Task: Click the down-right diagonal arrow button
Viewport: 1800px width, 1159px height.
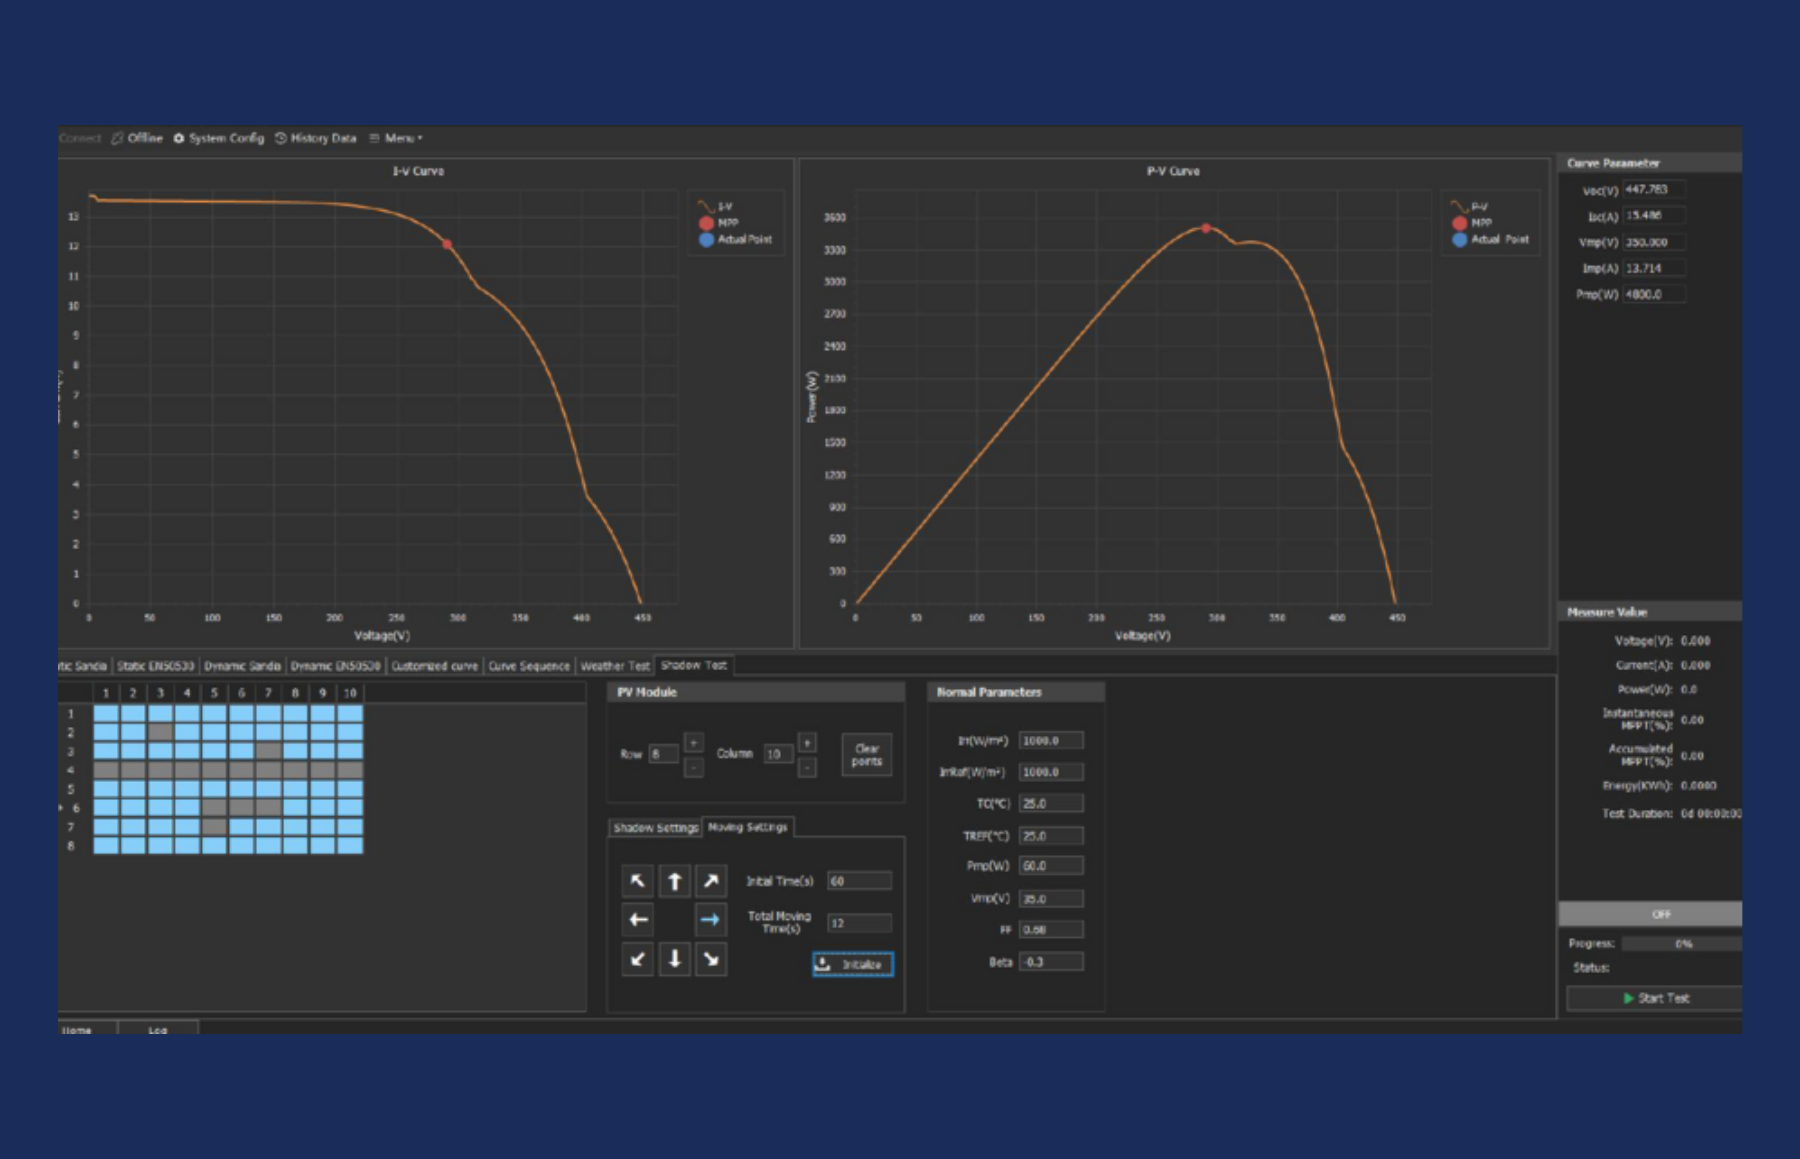Action: (711, 960)
